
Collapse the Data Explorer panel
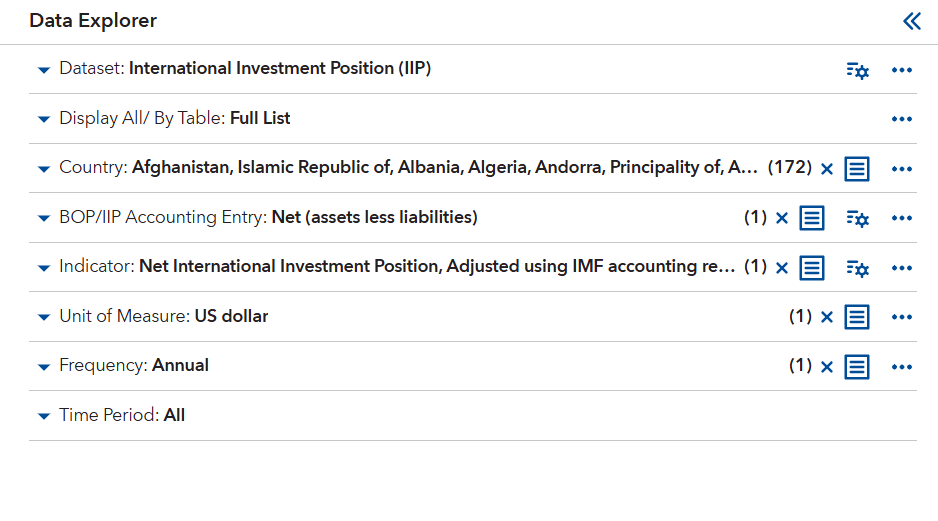(x=911, y=21)
